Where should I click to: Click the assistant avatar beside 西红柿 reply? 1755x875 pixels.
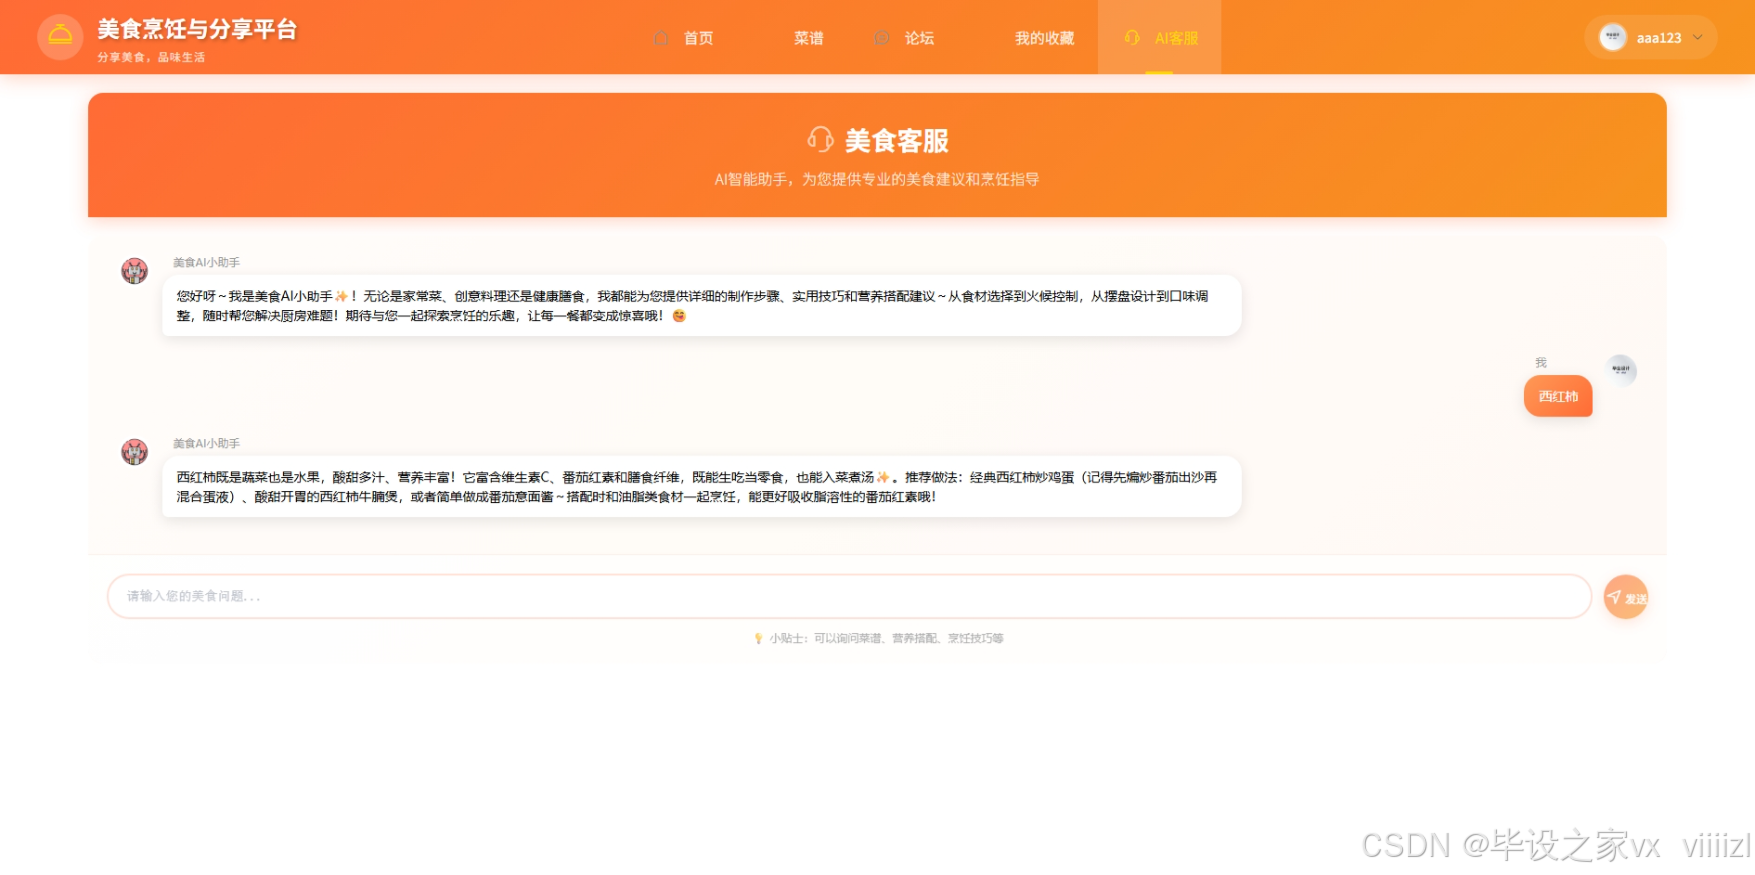[135, 452]
